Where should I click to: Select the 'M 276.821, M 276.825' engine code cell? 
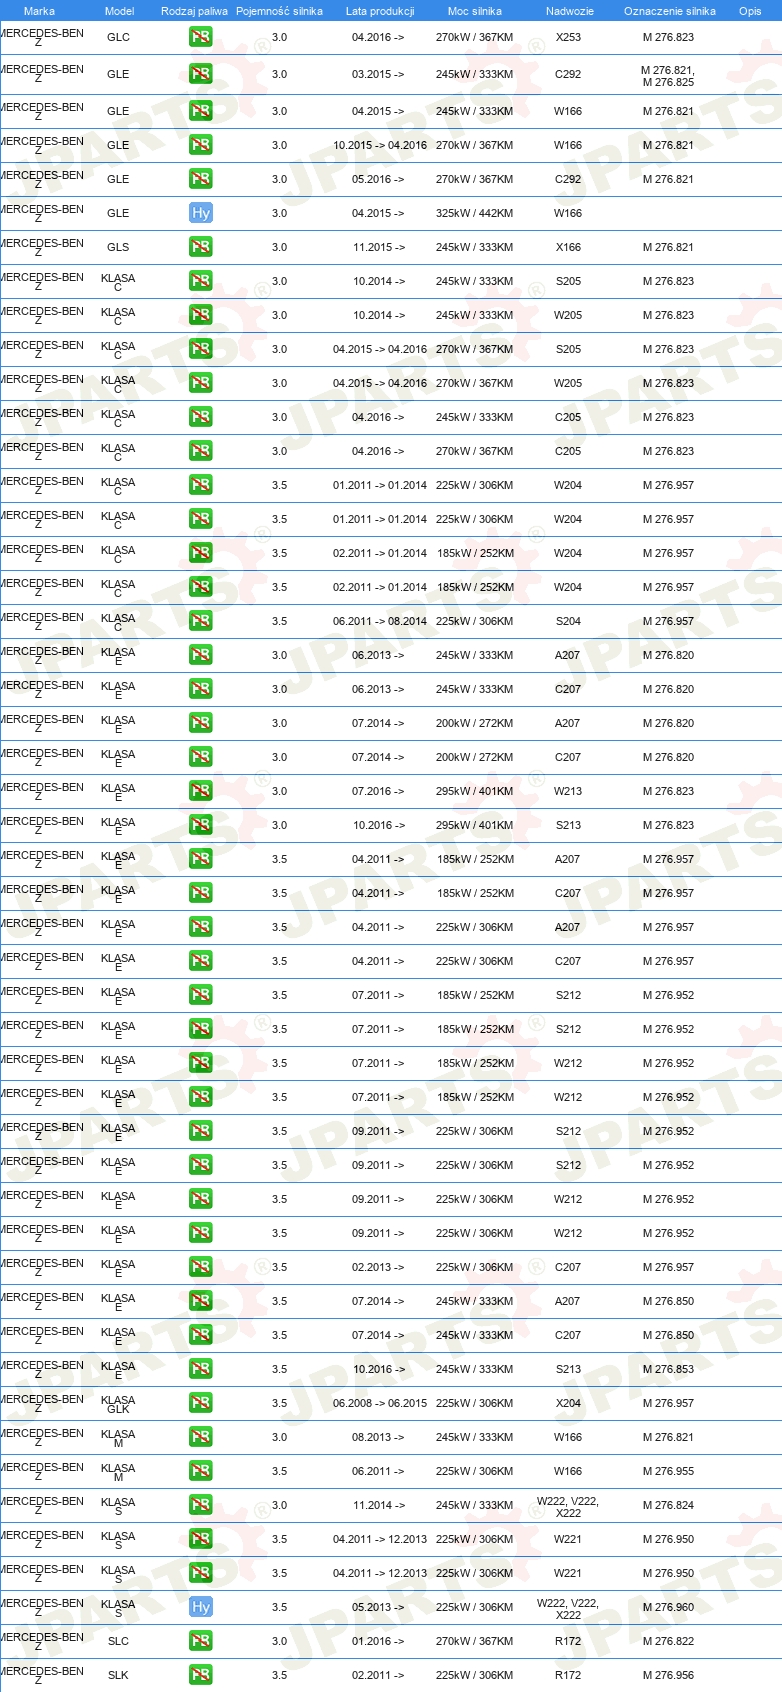coord(668,76)
